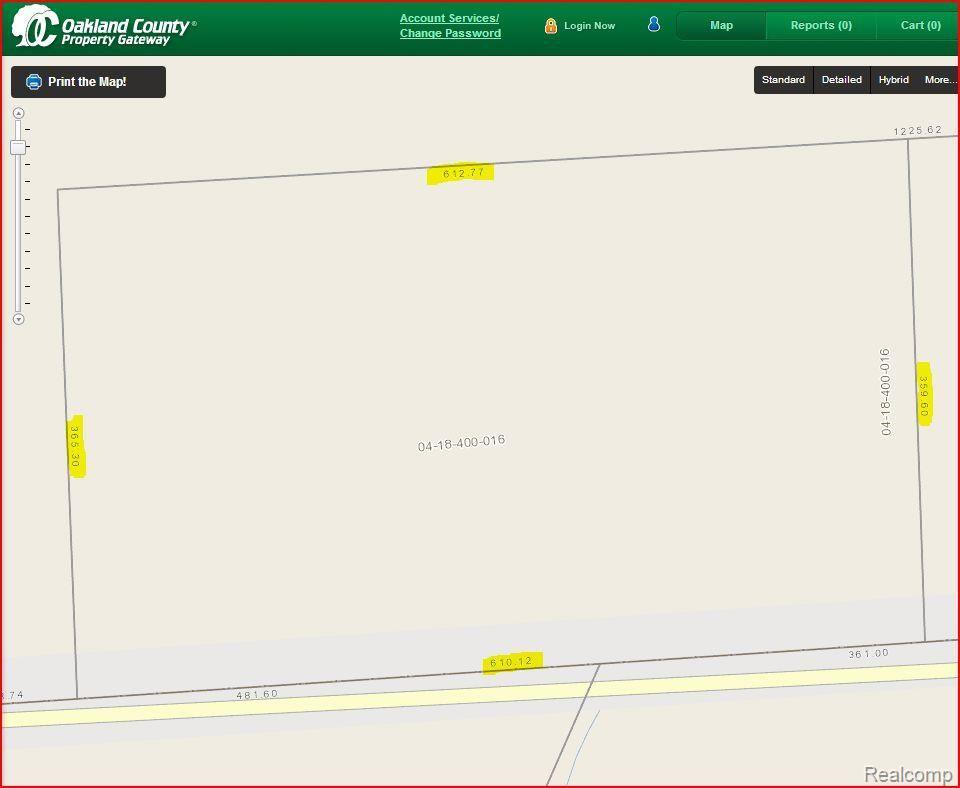
Task: Click the Print the Map! button
Action: [88, 81]
